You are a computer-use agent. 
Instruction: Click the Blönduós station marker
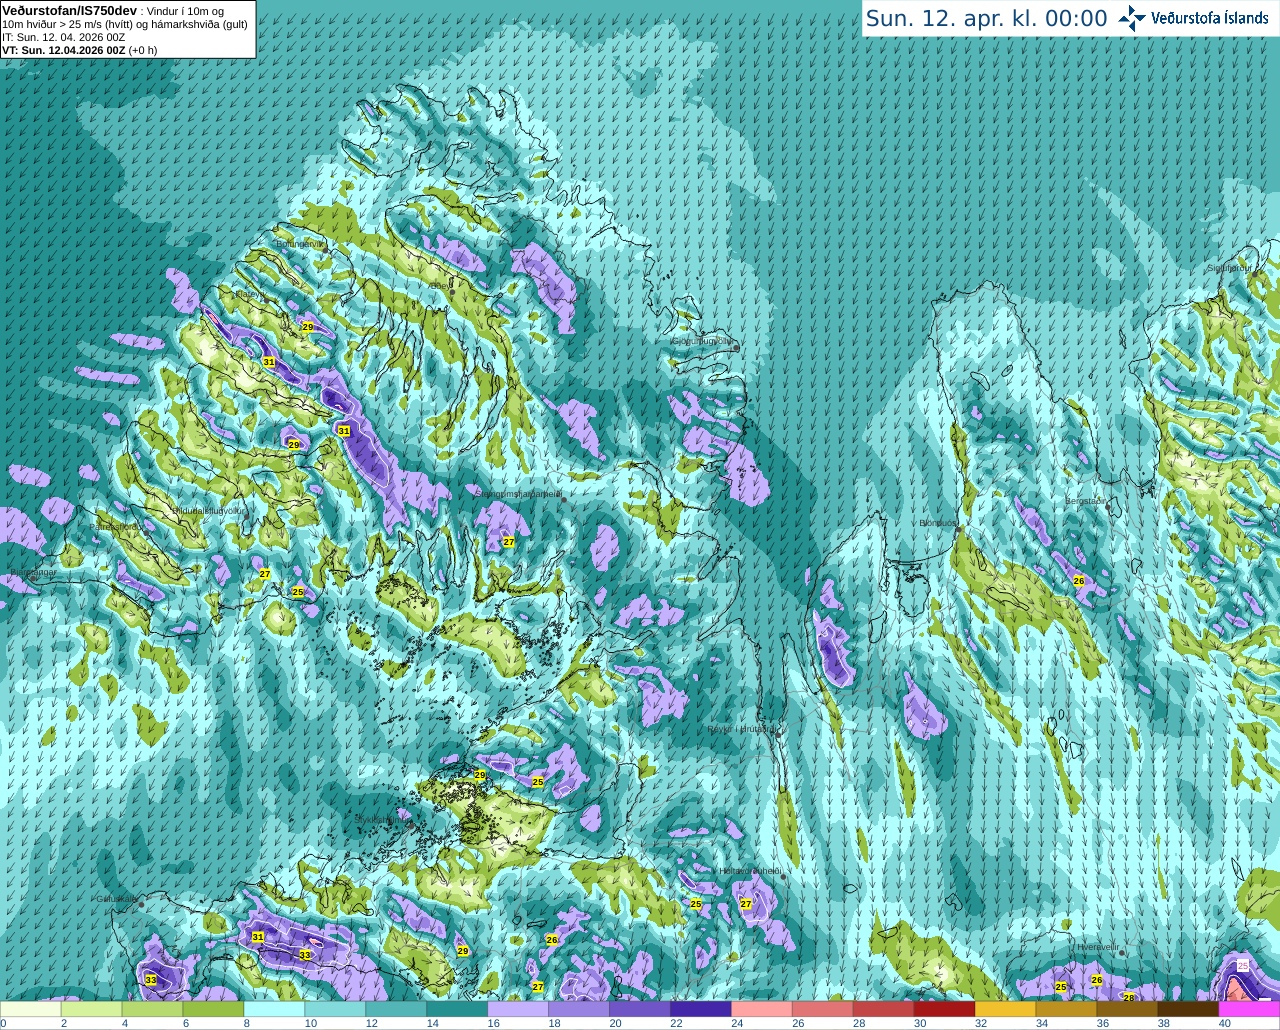pyautogui.click(x=956, y=527)
